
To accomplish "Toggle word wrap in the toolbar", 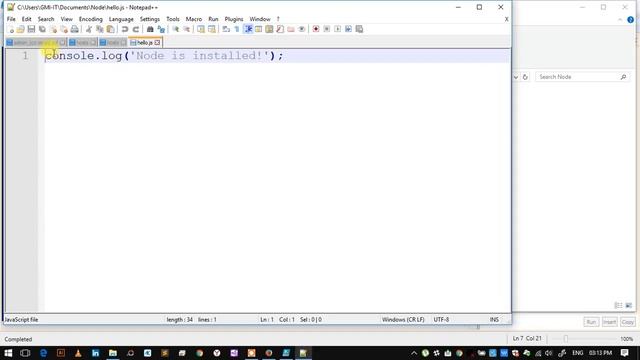I will (x=226, y=29).
